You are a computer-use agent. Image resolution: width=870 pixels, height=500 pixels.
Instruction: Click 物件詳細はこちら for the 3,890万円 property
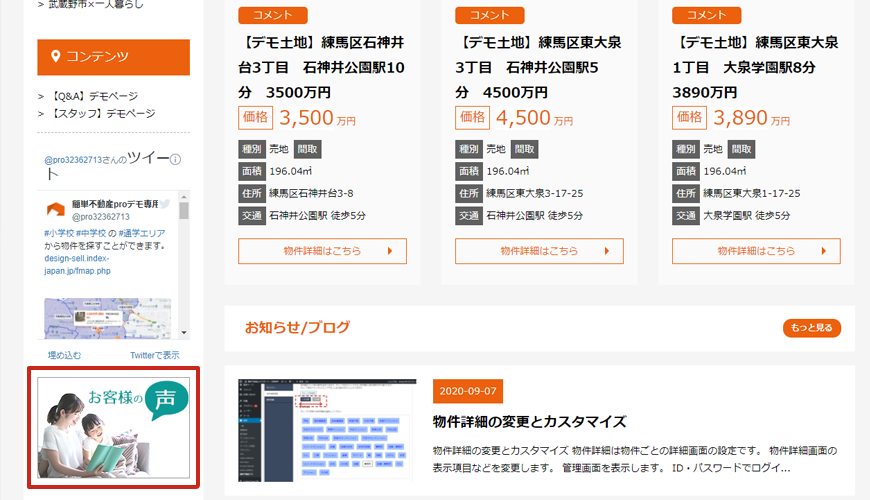pyautogui.click(x=756, y=251)
